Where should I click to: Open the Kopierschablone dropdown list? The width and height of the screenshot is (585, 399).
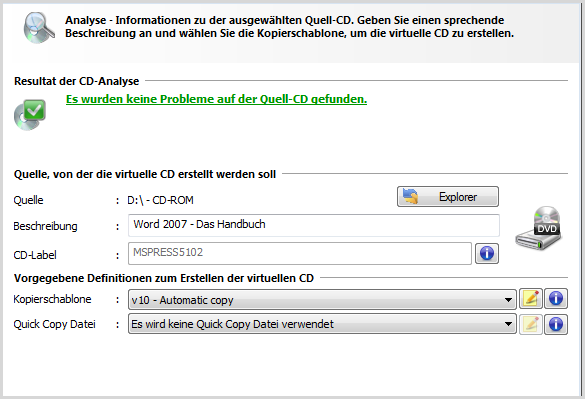(x=322, y=299)
